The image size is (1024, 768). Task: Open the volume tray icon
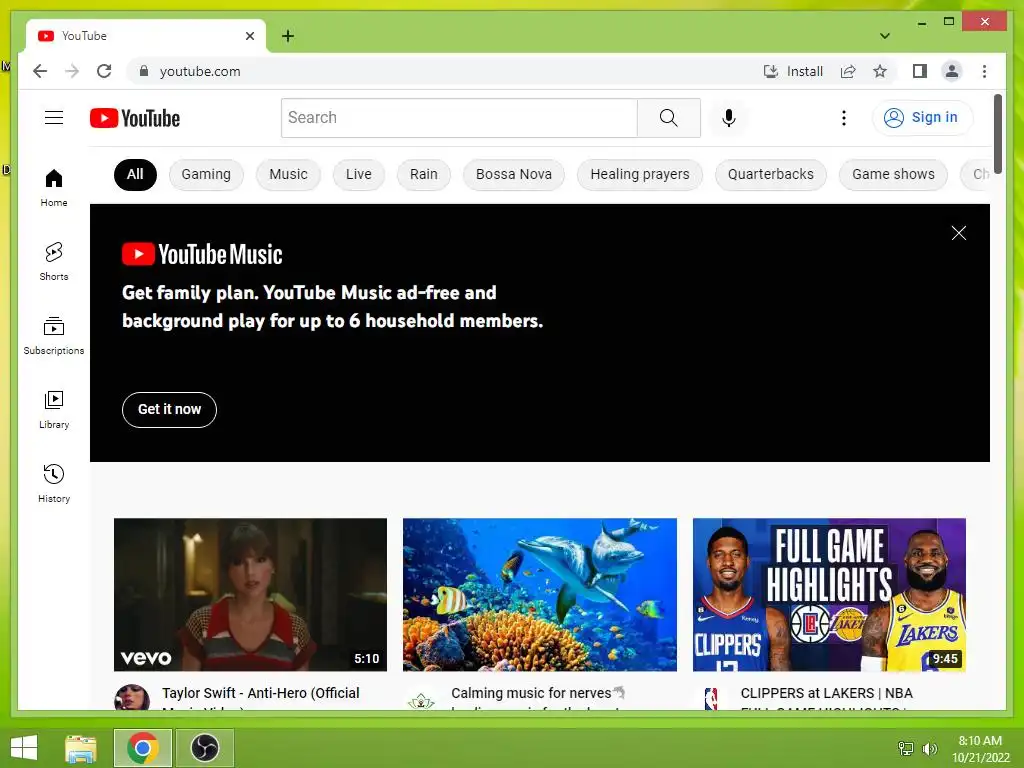[929, 748]
